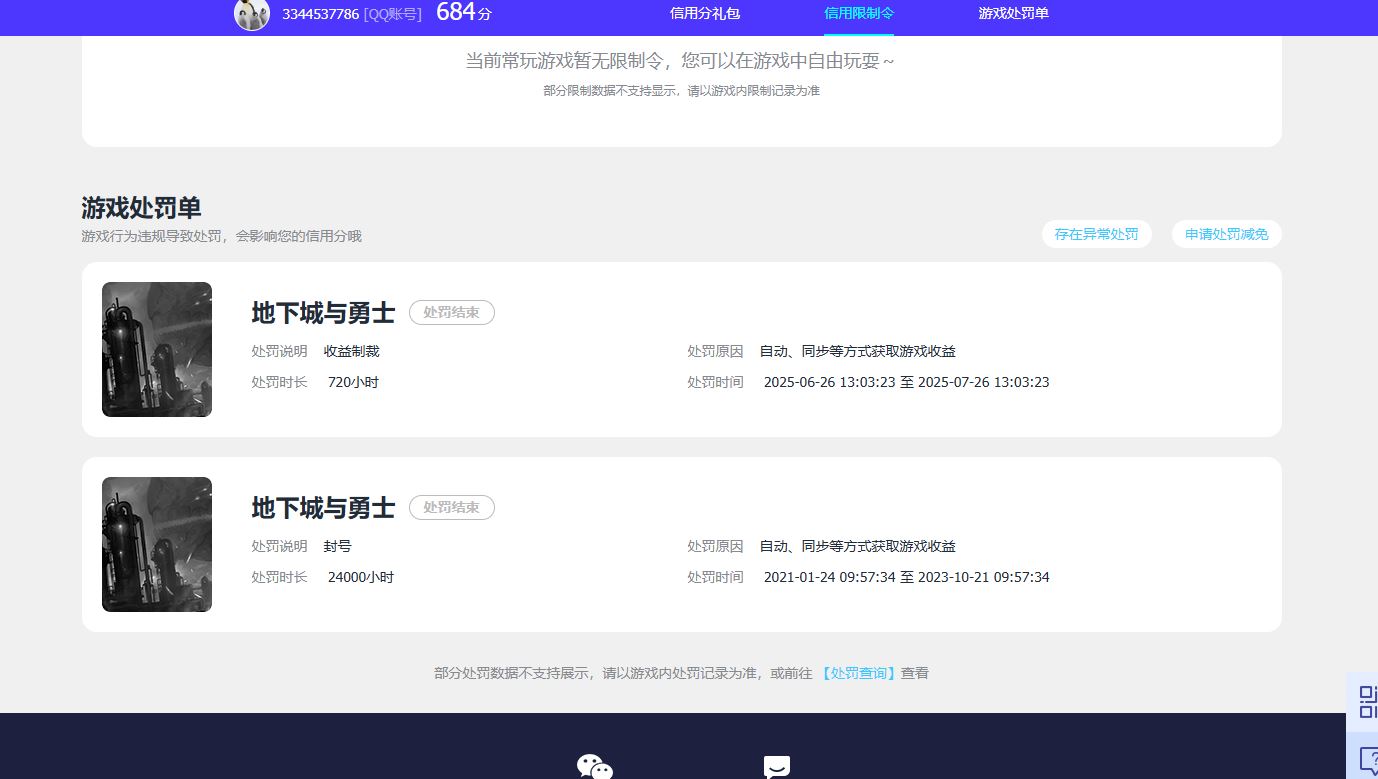Image resolution: width=1378 pixels, height=779 pixels.
Task: Click the 申请处罚减免 button
Action: [x=1226, y=233]
